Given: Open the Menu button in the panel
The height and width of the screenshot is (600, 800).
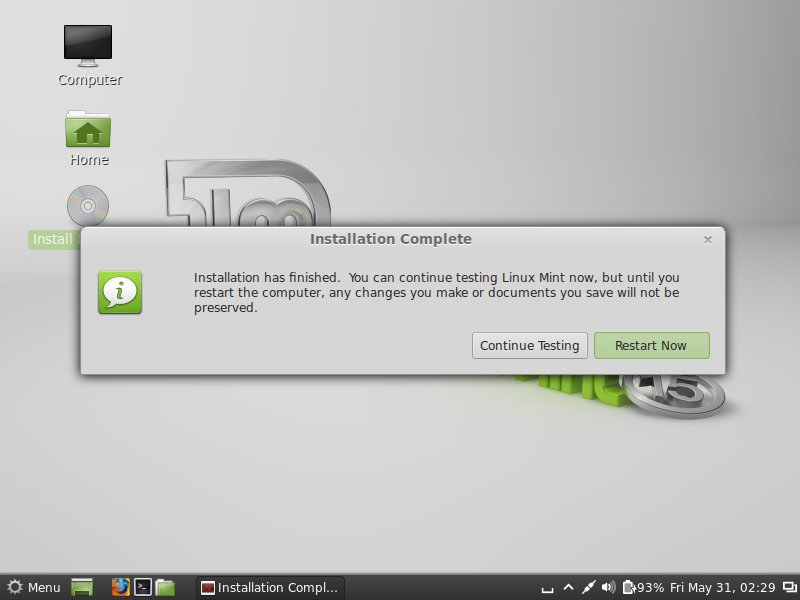Looking at the screenshot, I should pyautogui.click(x=33, y=587).
